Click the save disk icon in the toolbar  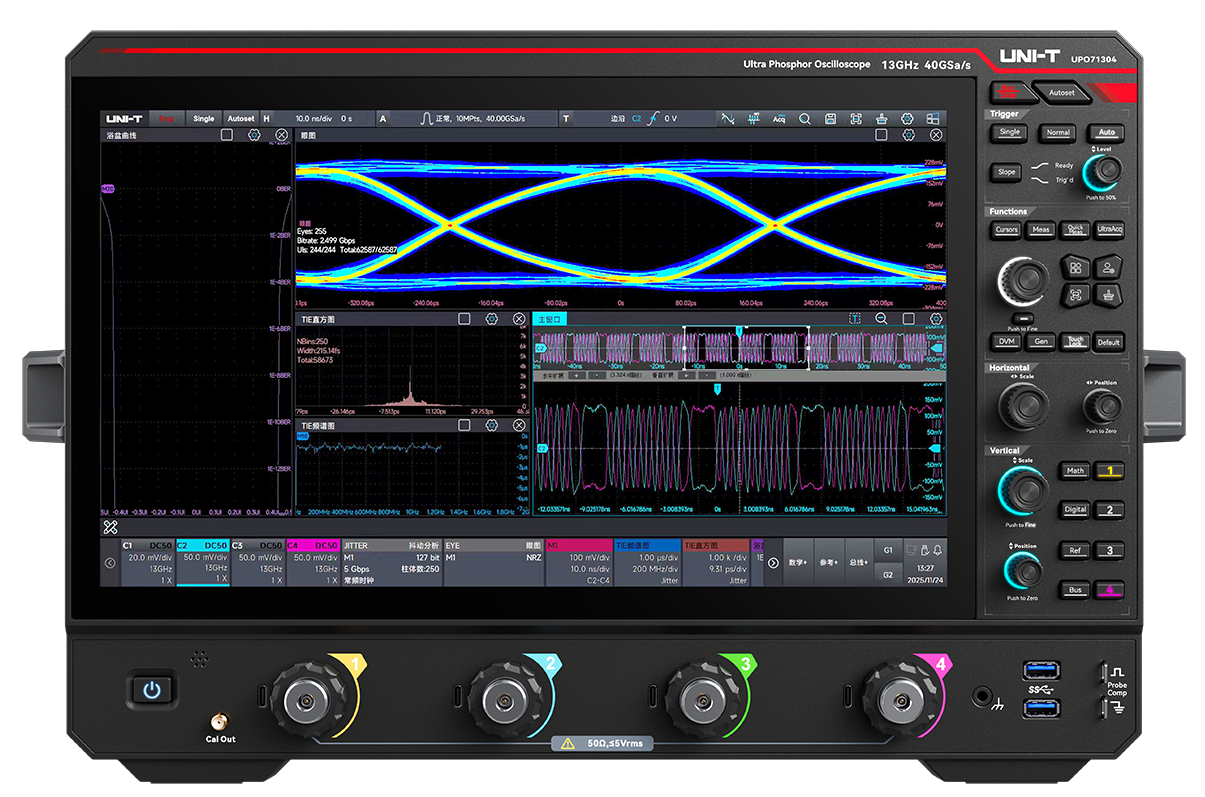[830, 119]
